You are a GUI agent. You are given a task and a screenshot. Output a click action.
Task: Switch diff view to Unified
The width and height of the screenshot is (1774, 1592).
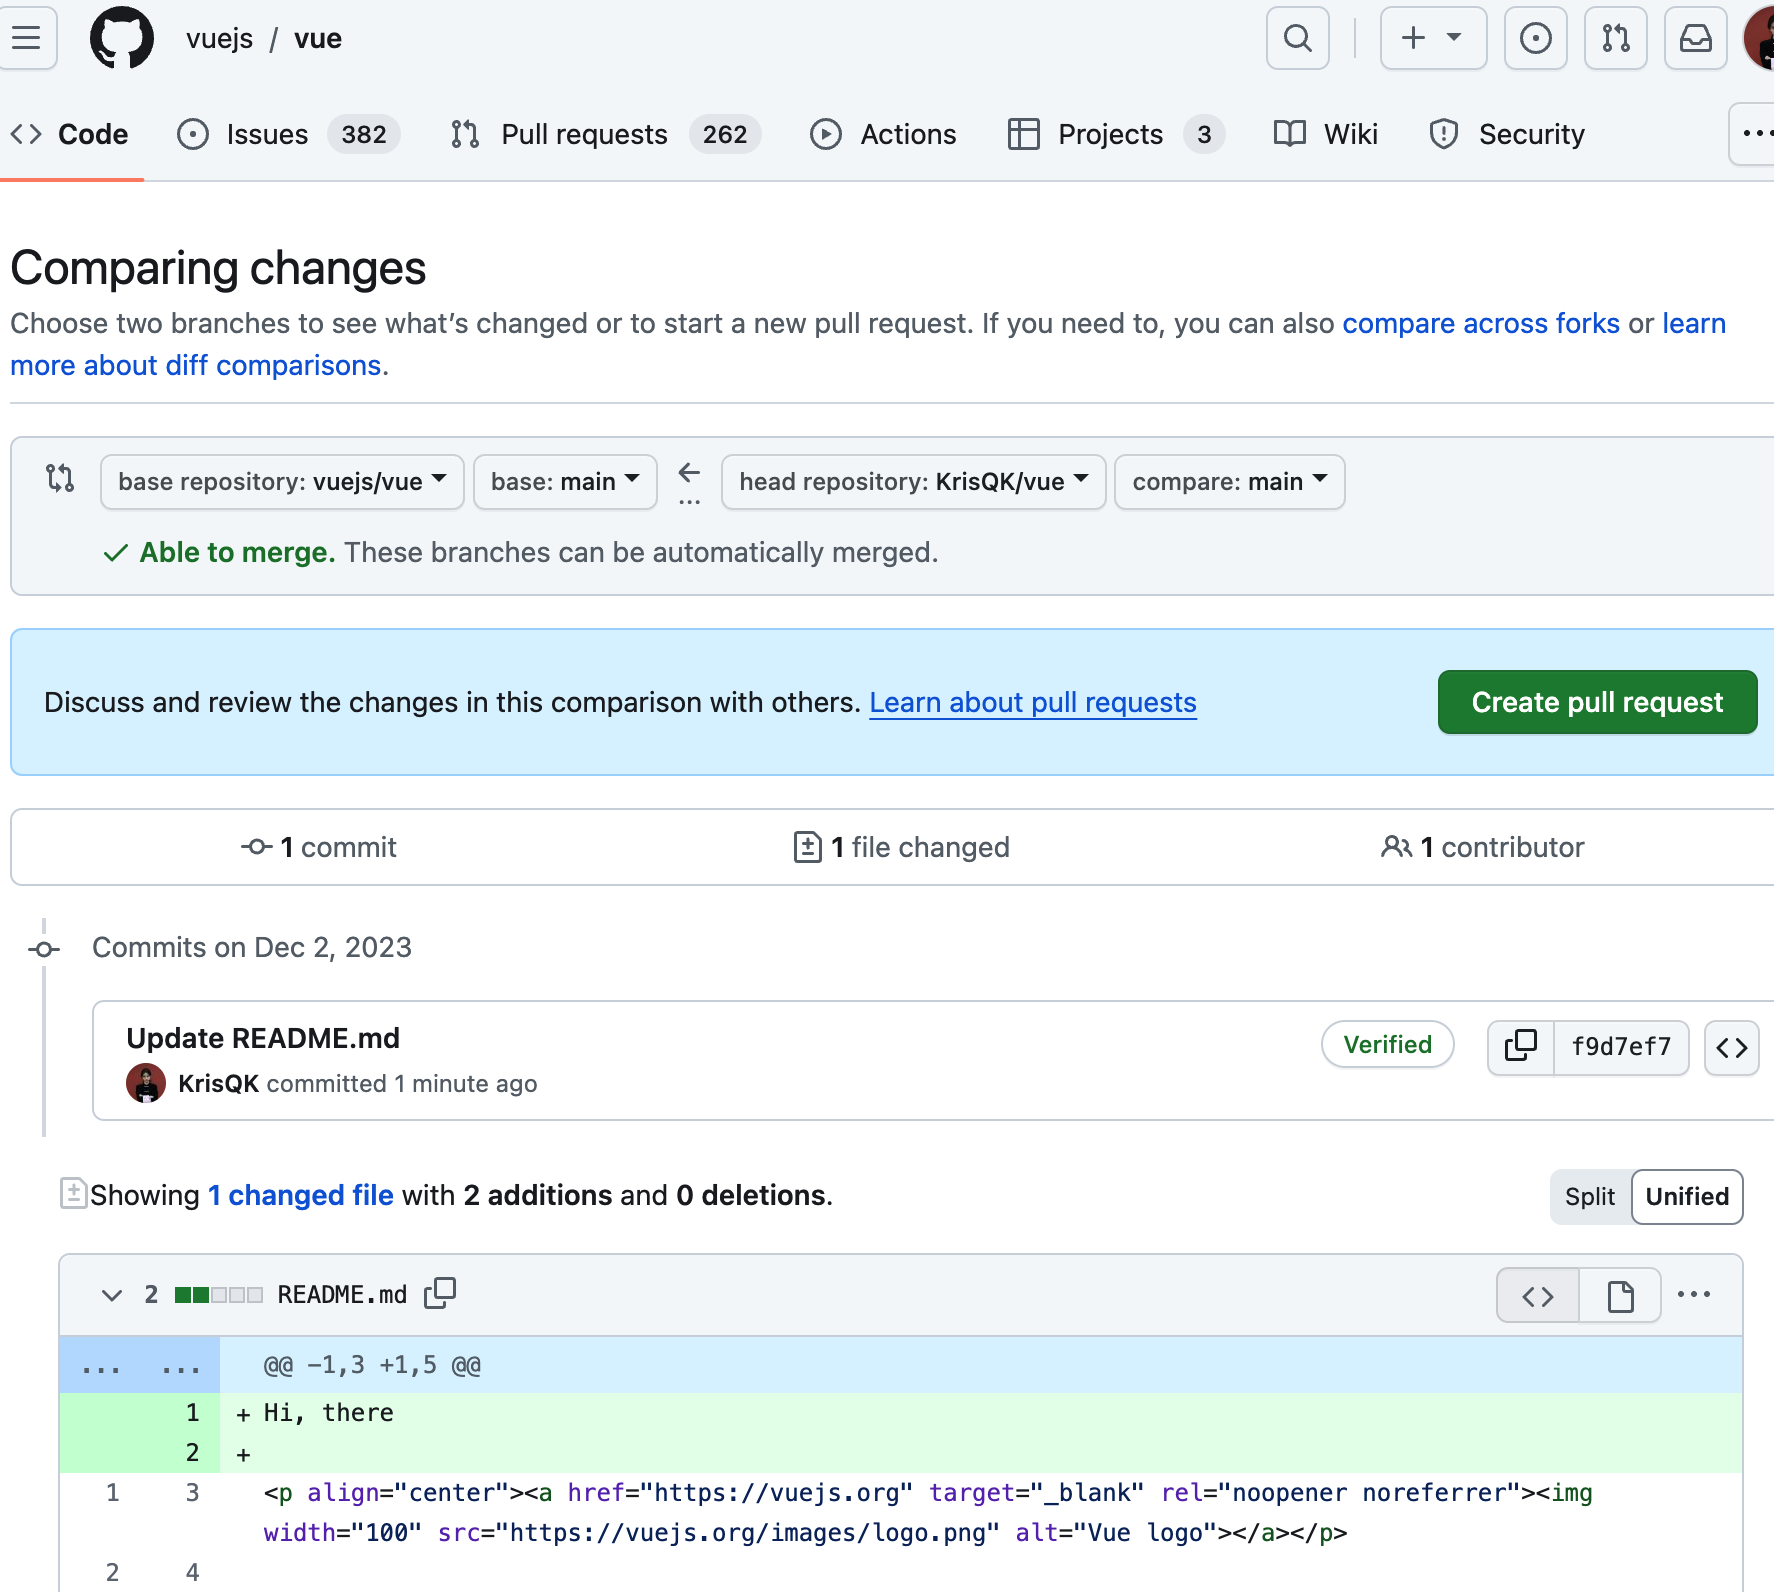tap(1687, 1197)
